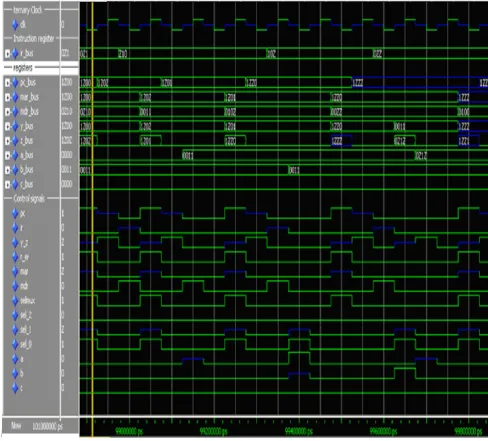Click the diamond icon of signal y_z

click(15, 243)
